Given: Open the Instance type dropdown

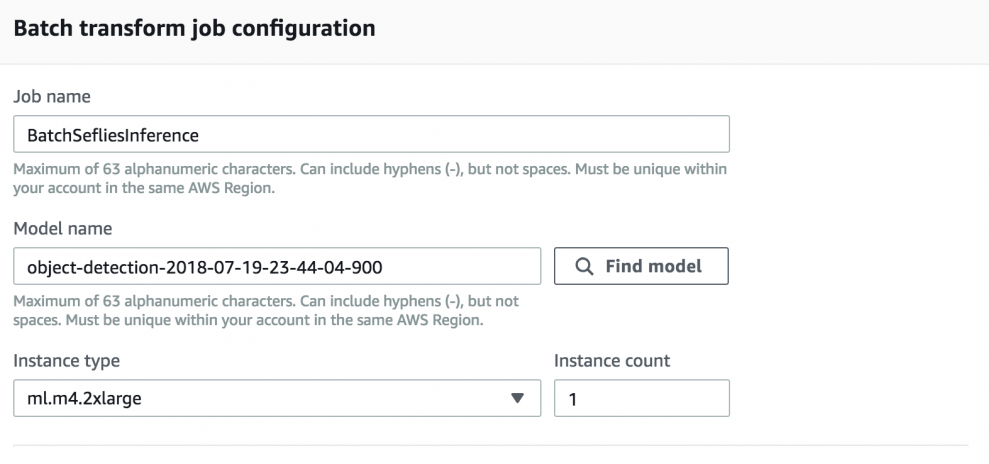Looking at the screenshot, I should tap(276, 398).
